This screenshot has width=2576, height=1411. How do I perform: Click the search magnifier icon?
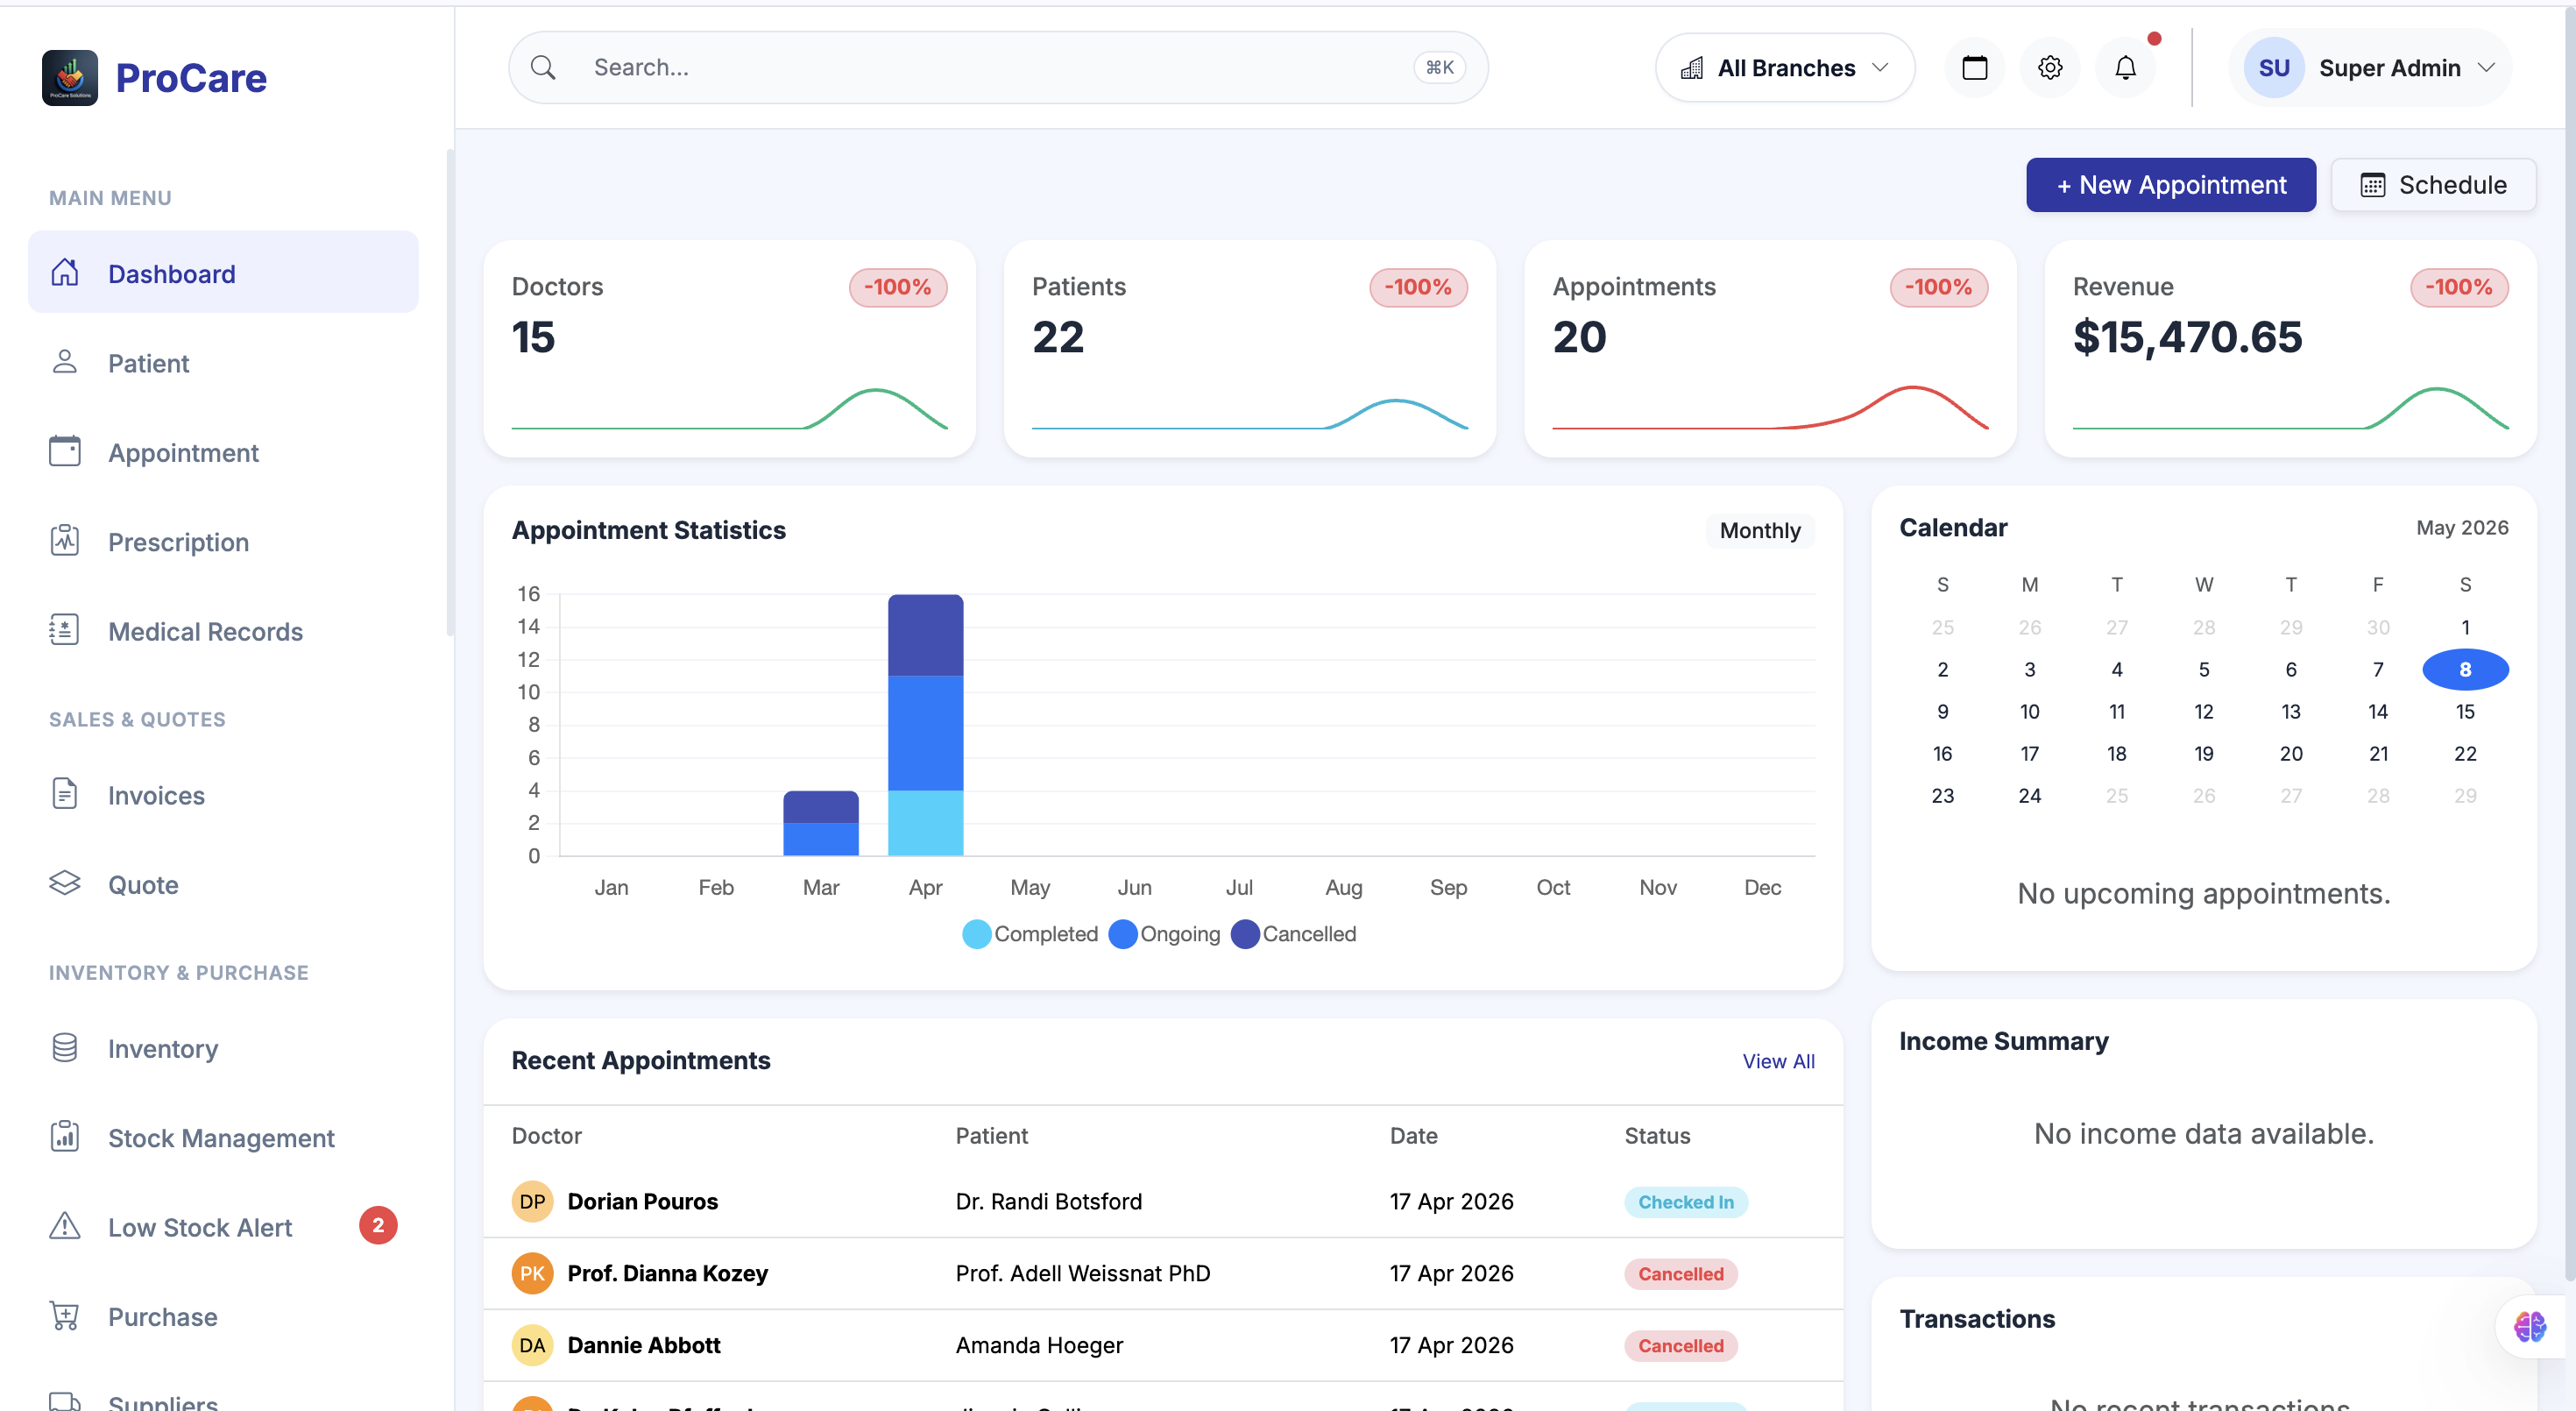click(543, 67)
